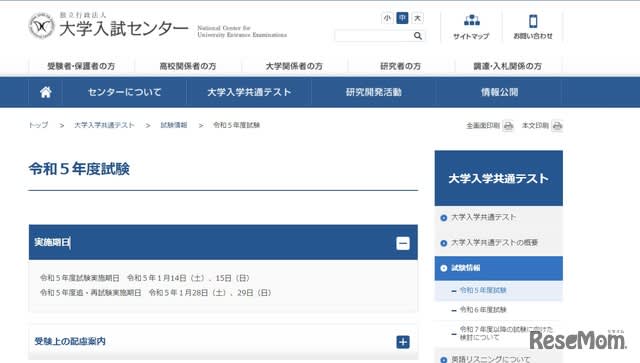Collapse 実施期日 section with minus icon
Viewport: 640px width, 363px height.
pos(403,243)
